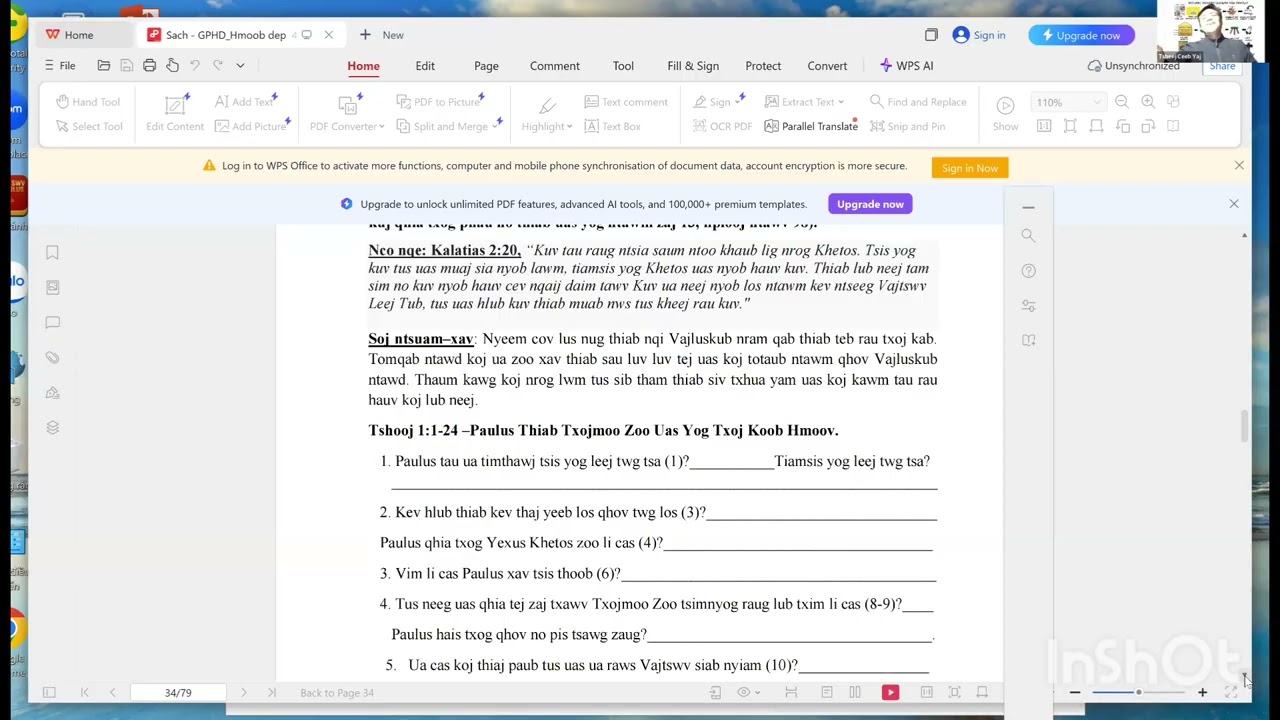Screen dimensions: 1280x720
Task: Click the New tab button
Action: click(x=382, y=35)
